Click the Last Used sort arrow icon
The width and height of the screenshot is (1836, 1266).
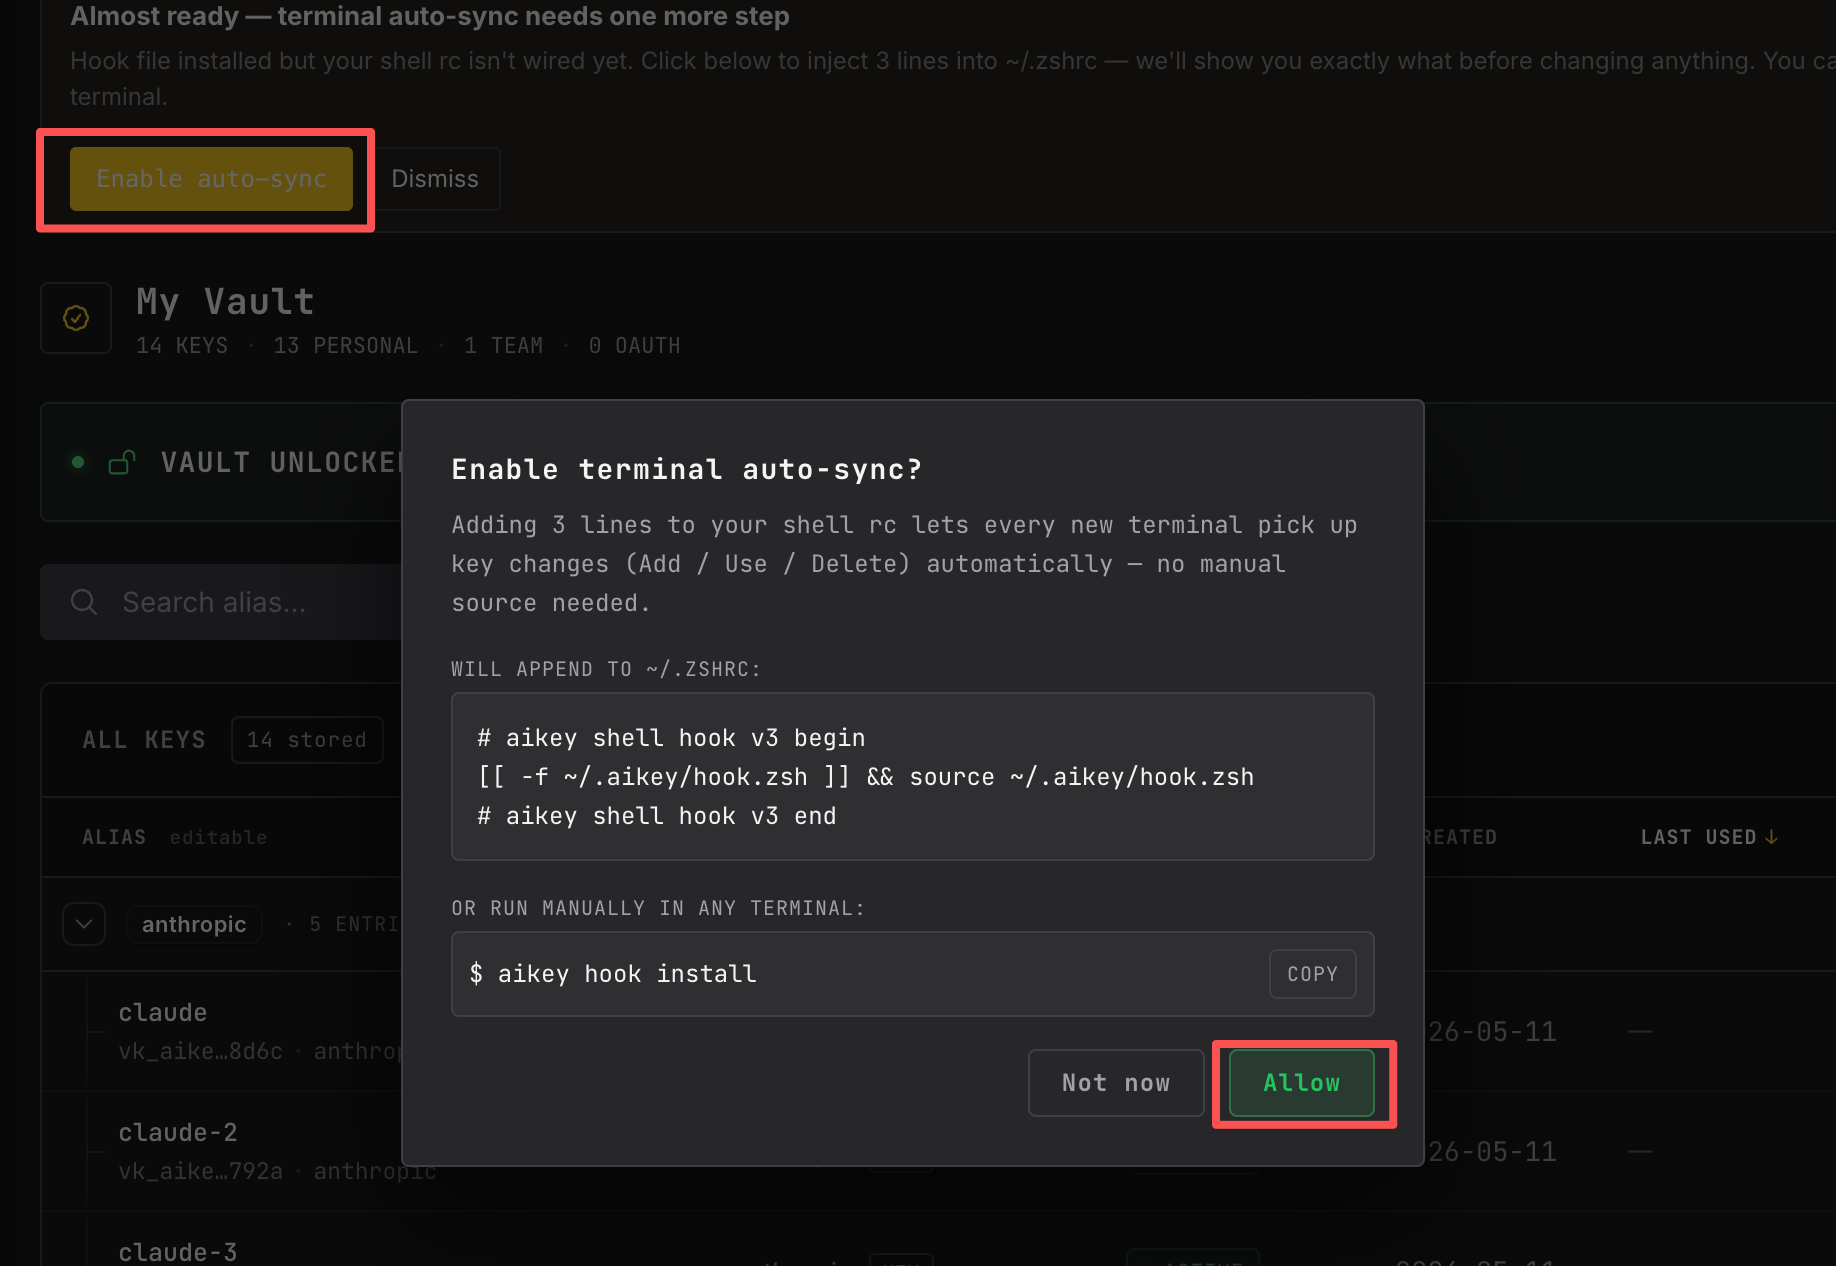pyautogui.click(x=1772, y=837)
